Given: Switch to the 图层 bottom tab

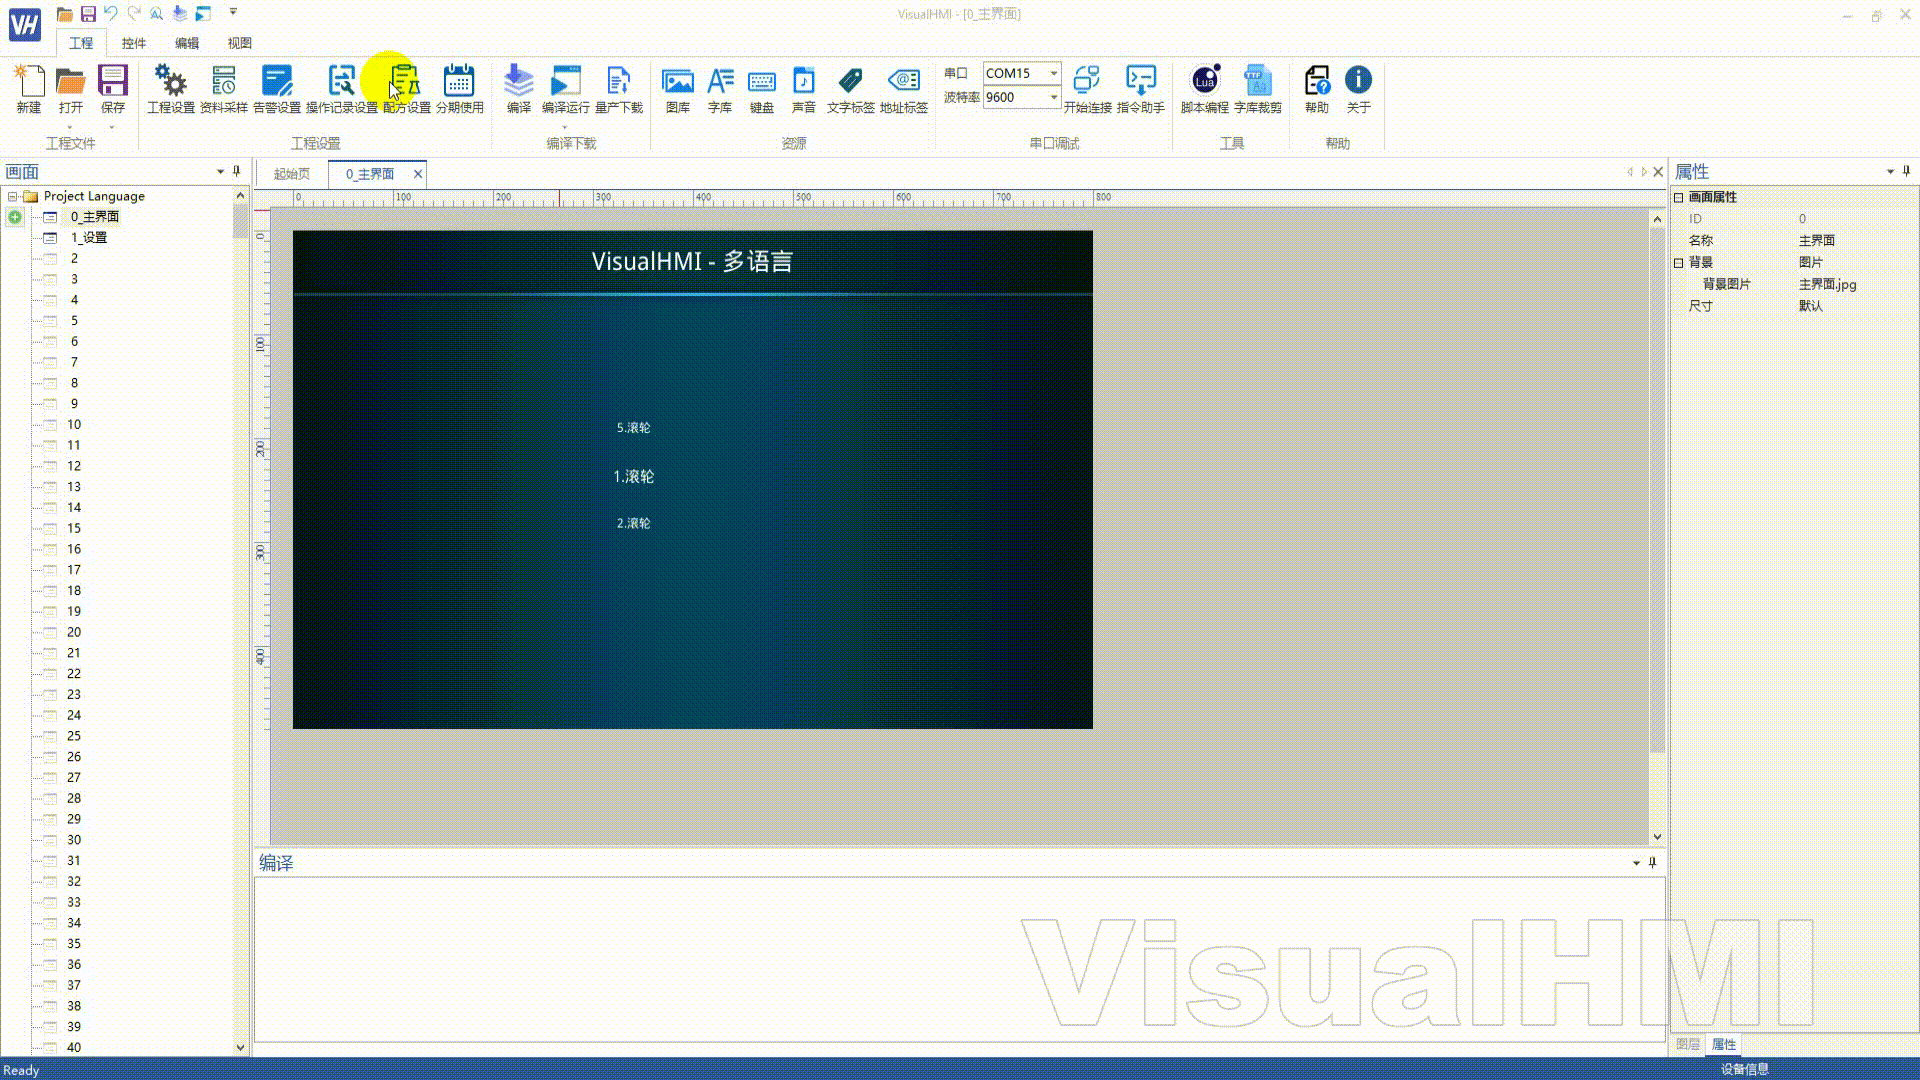Looking at the screenshot, I should tap(1688, 1044).
